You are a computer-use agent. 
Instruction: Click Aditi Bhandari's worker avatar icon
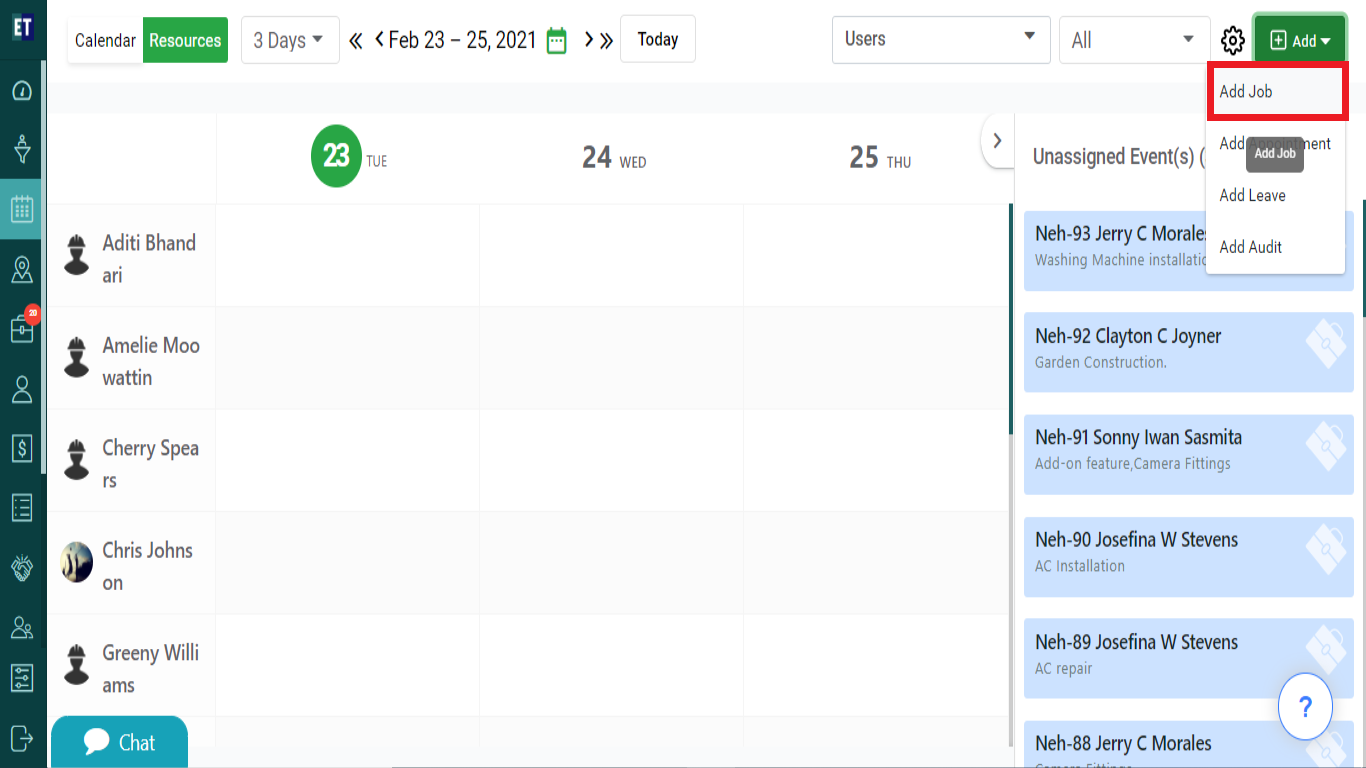77,255
